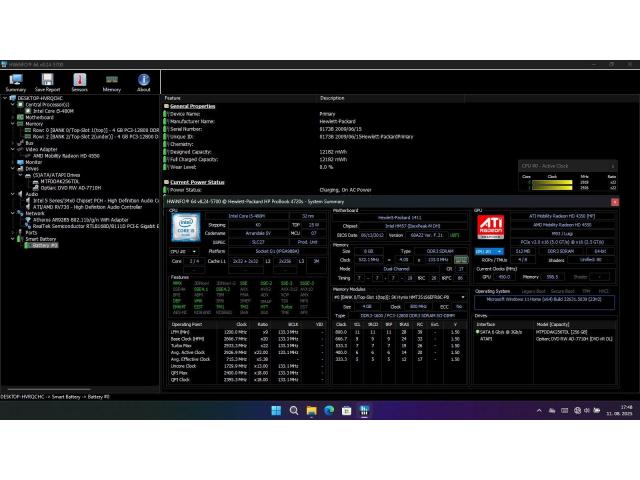Close the CPU #0 Active Clock panel
The image size is (640, 480).
[x=612, y=166]
